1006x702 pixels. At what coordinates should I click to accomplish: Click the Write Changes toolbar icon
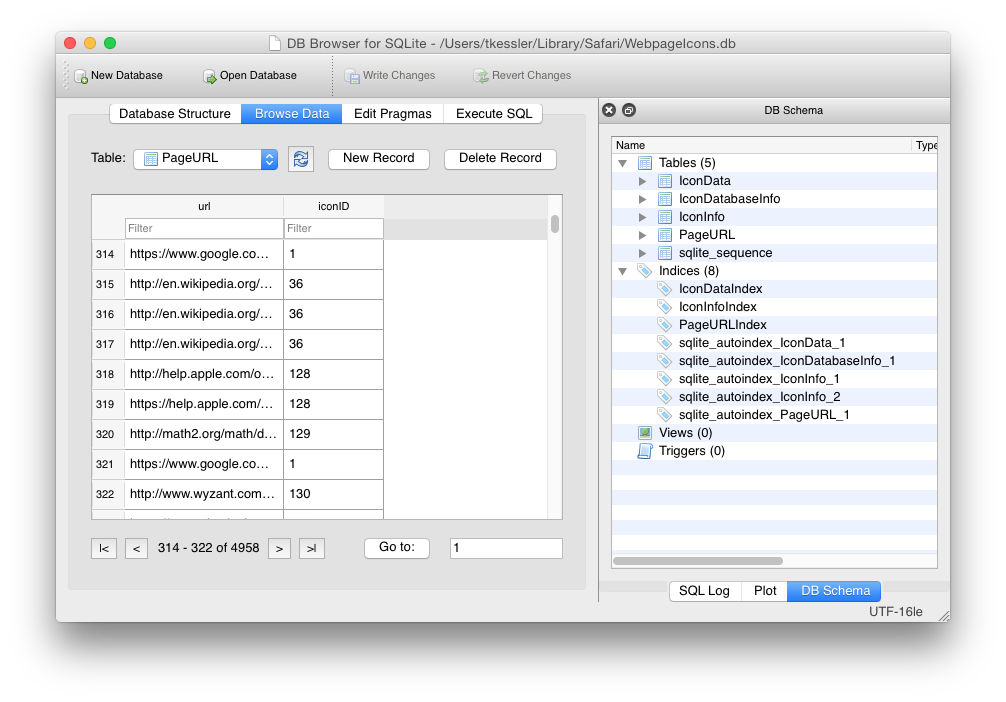(352, 77)
